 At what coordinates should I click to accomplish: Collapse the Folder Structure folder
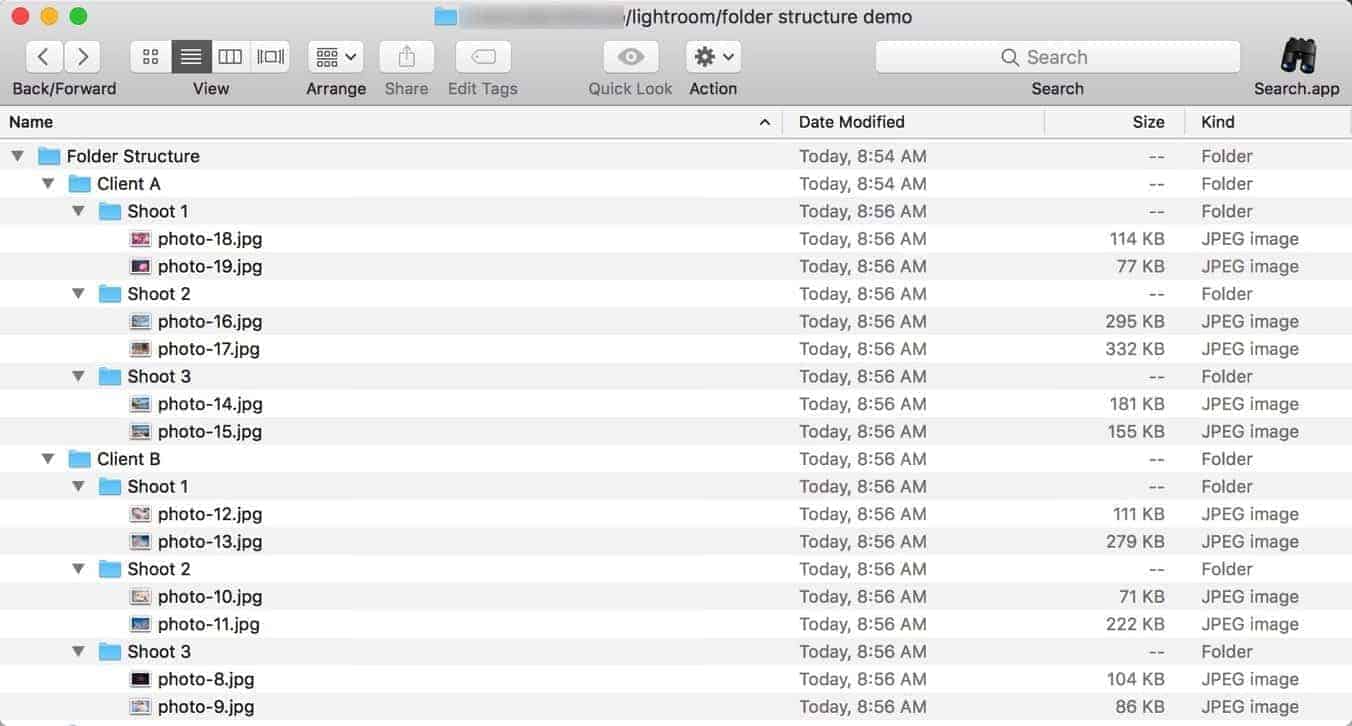(18, 156)
